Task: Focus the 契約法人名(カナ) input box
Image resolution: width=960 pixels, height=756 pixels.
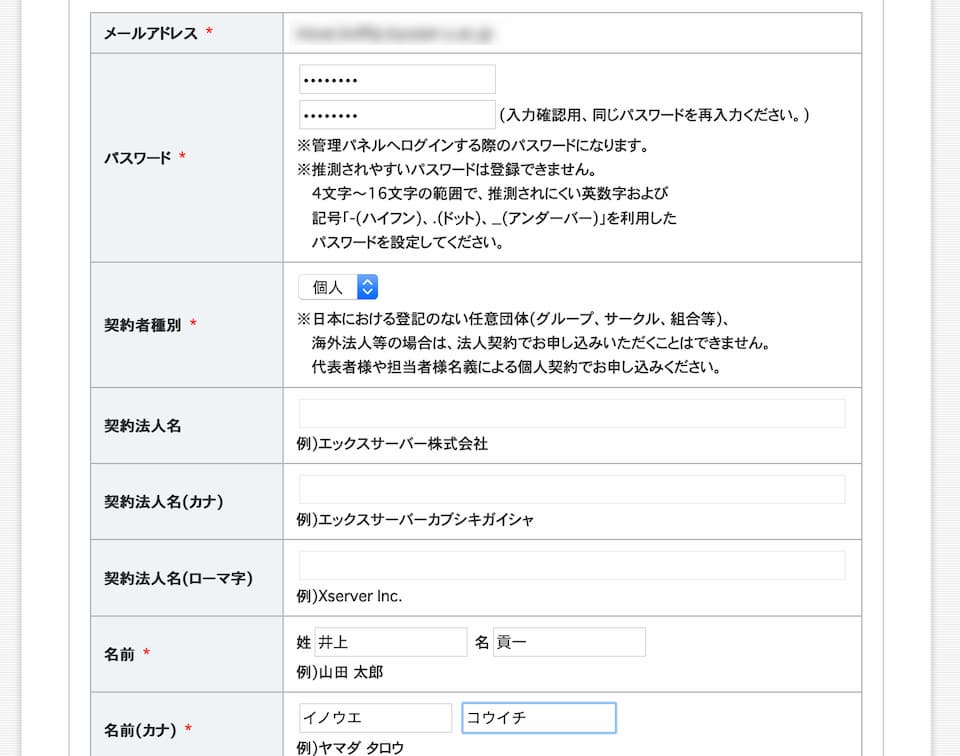Action: point(572,490)
